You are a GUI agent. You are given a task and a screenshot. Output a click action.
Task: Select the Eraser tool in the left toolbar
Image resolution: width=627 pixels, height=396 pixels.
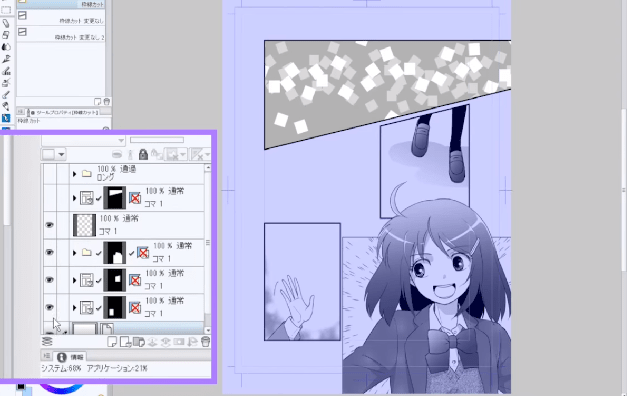(x=6, y=35)
